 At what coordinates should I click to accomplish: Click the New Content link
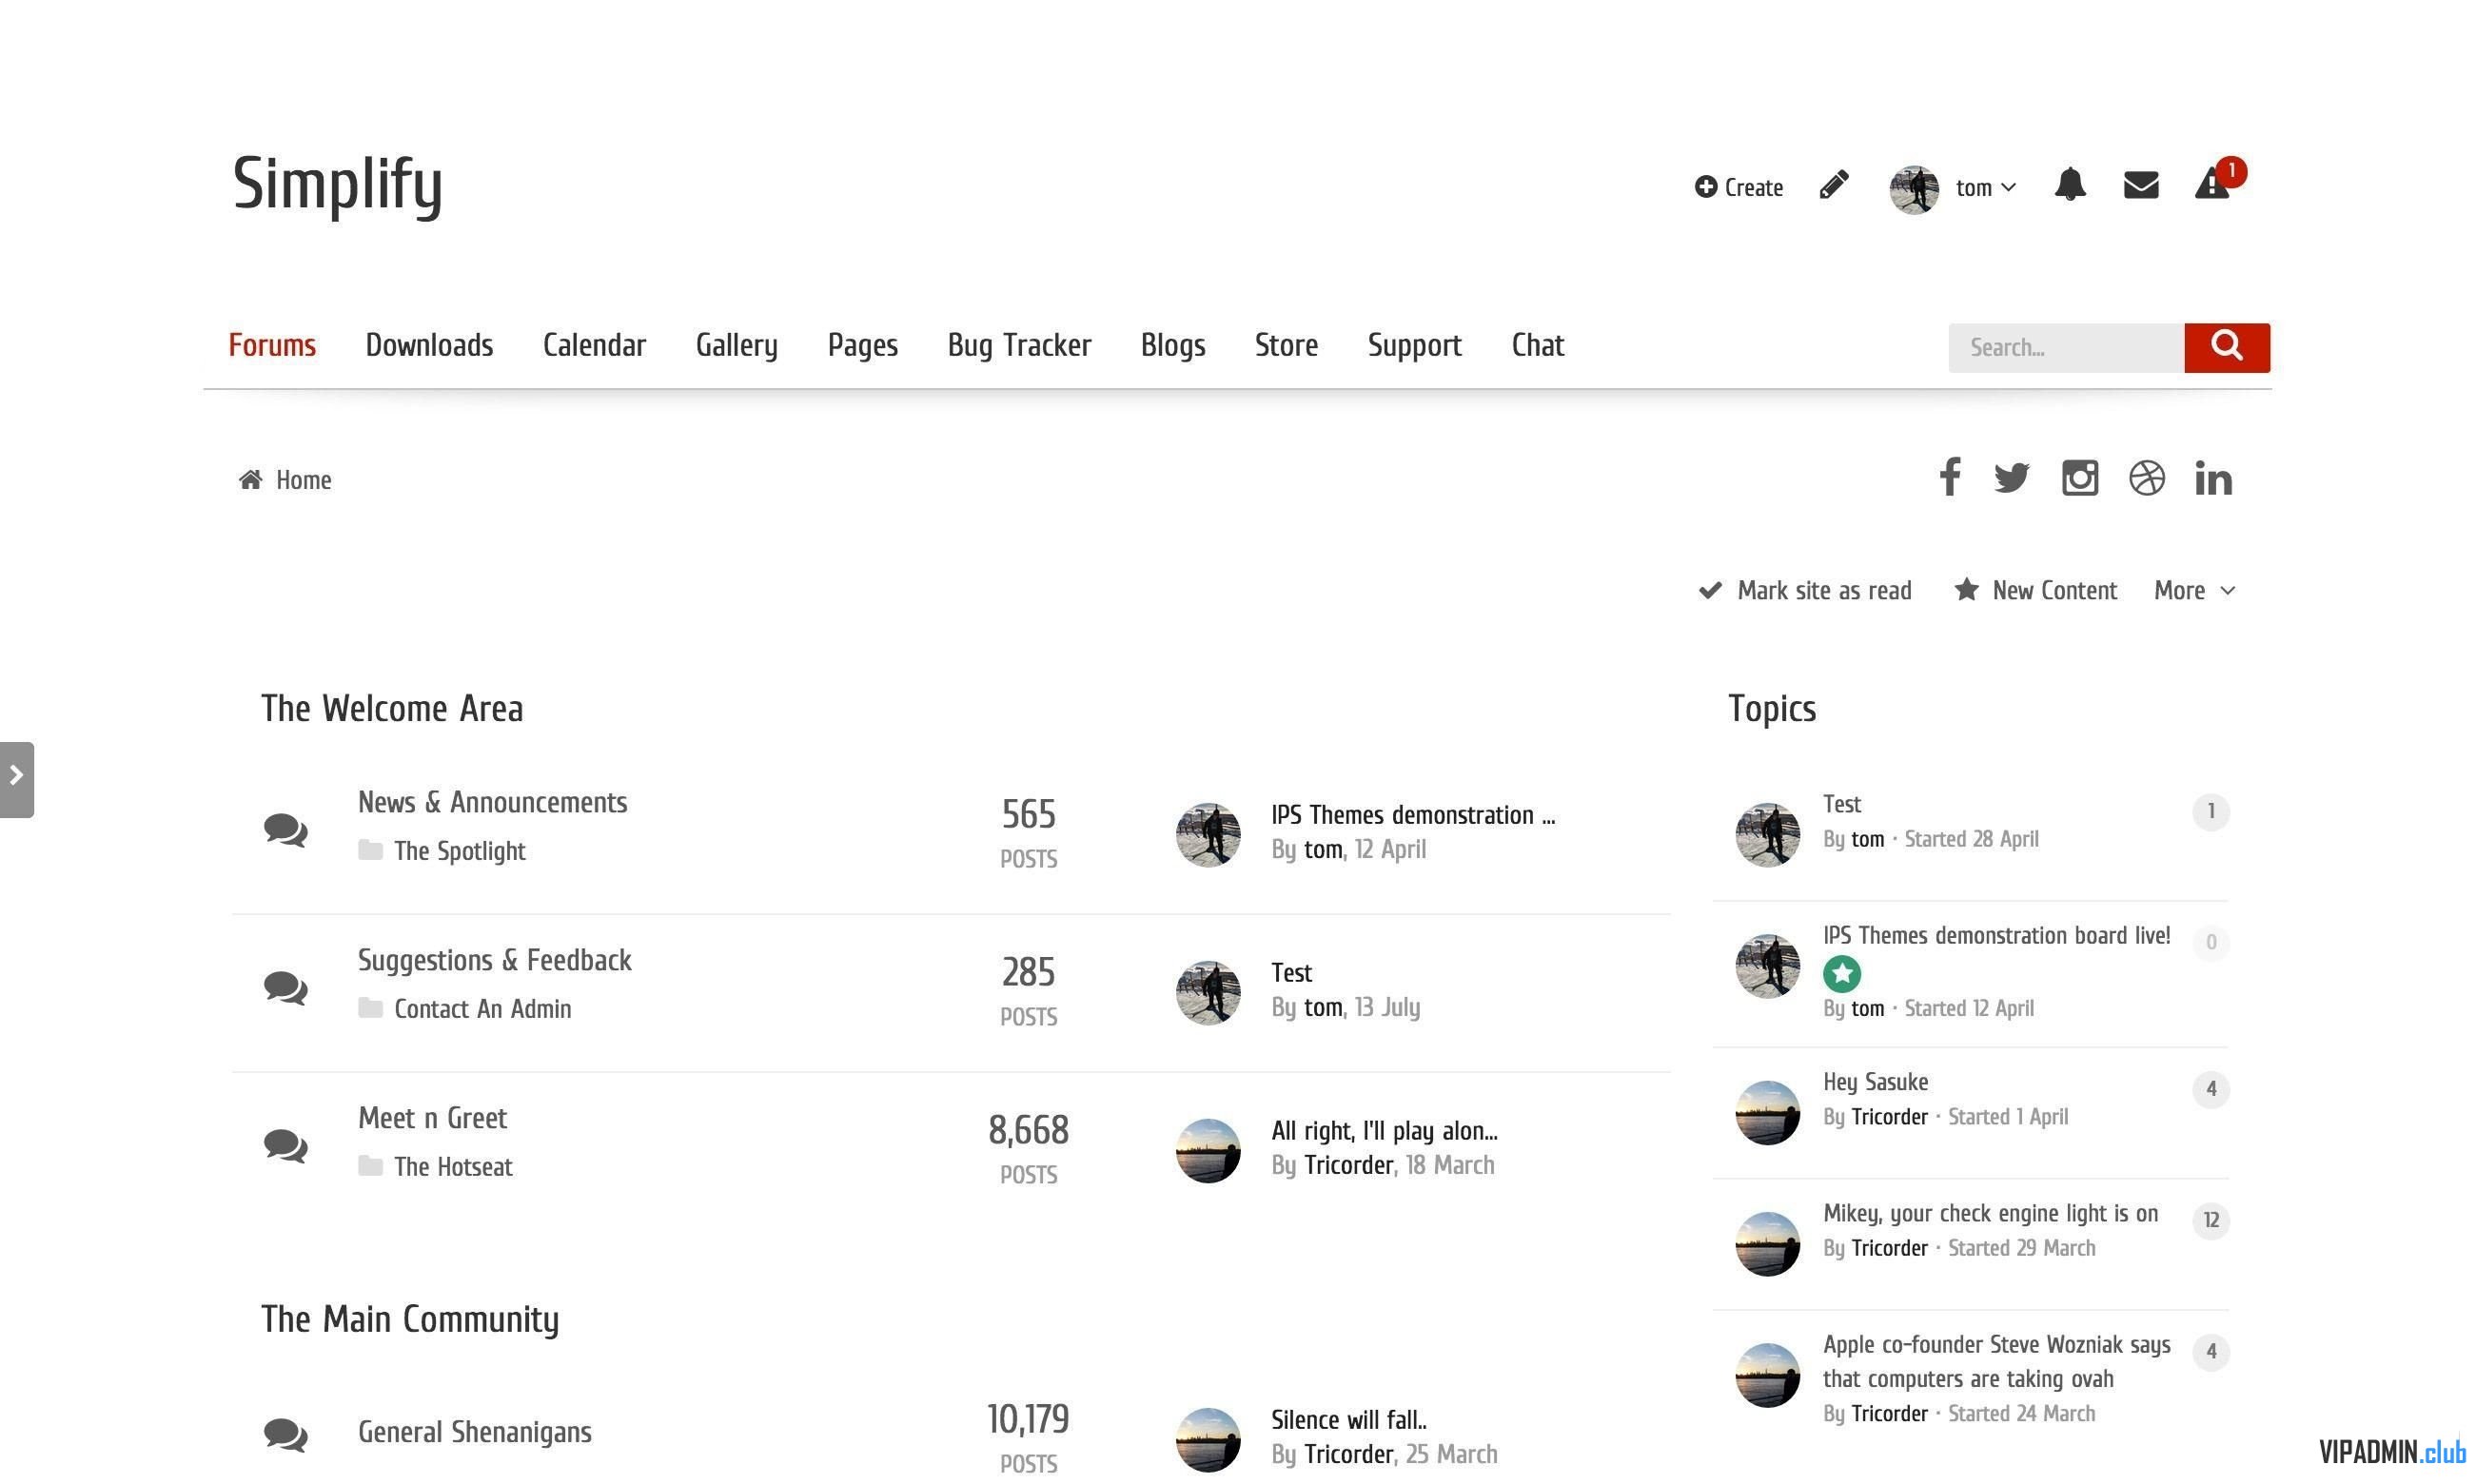pos(2035,590)
